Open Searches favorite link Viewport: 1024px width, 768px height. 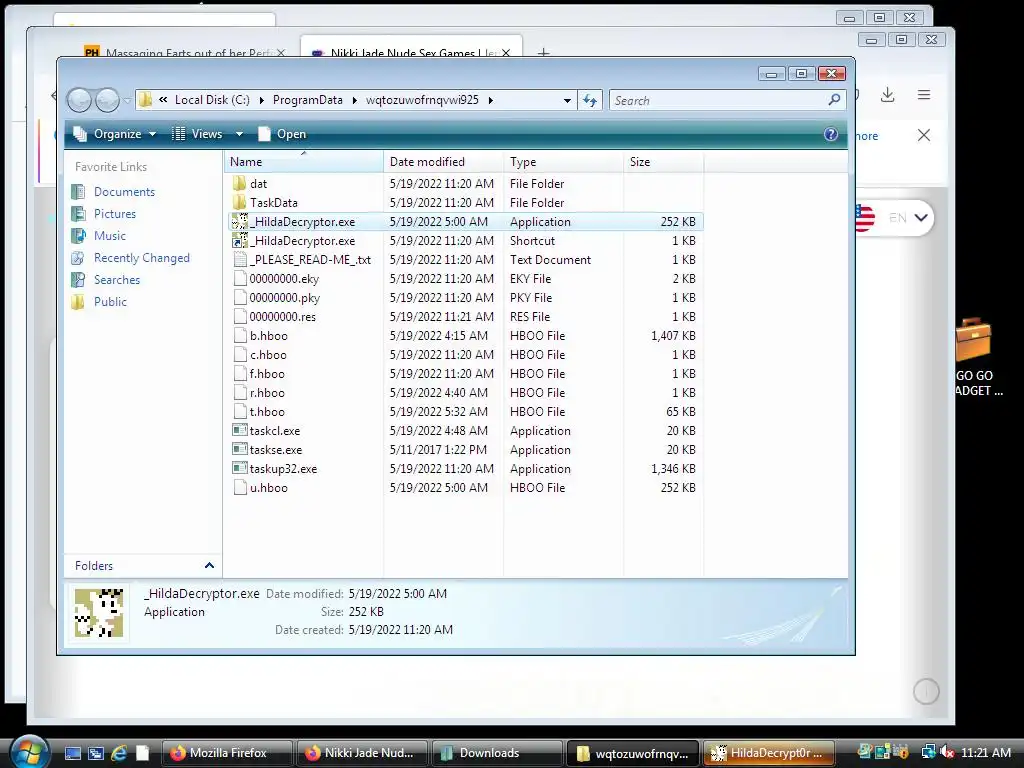pos(117,280)
